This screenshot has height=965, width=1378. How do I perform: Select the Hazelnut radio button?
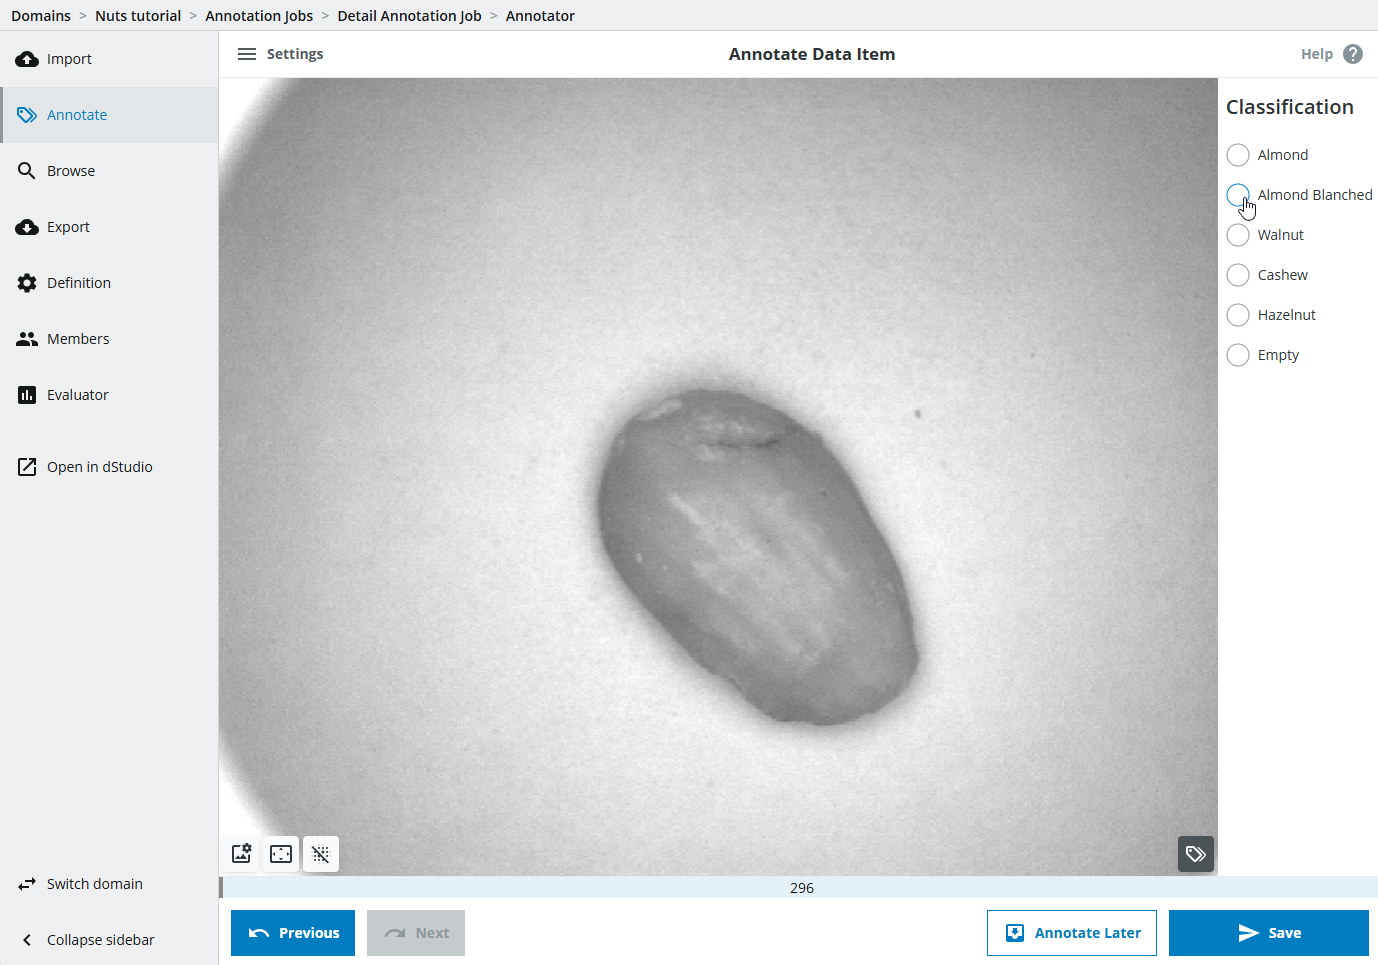point(1238,315)
